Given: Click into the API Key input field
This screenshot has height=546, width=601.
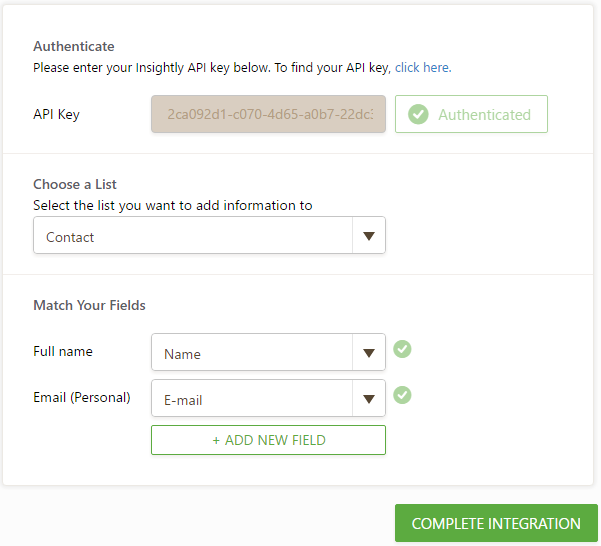Looking at the screenshot, I should pyautogui.click(x=268, y=114).
